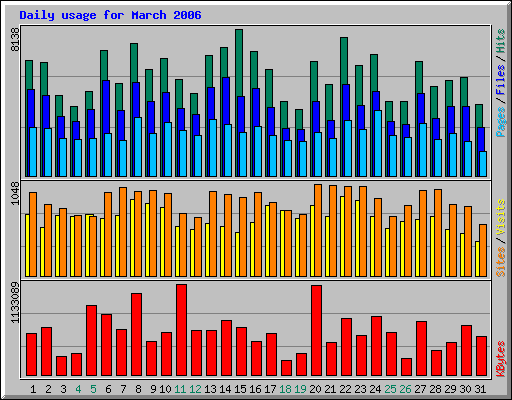This screenshot has width=512, height=400.
Task: Click the Visits legend label
Action: point(501,217)
